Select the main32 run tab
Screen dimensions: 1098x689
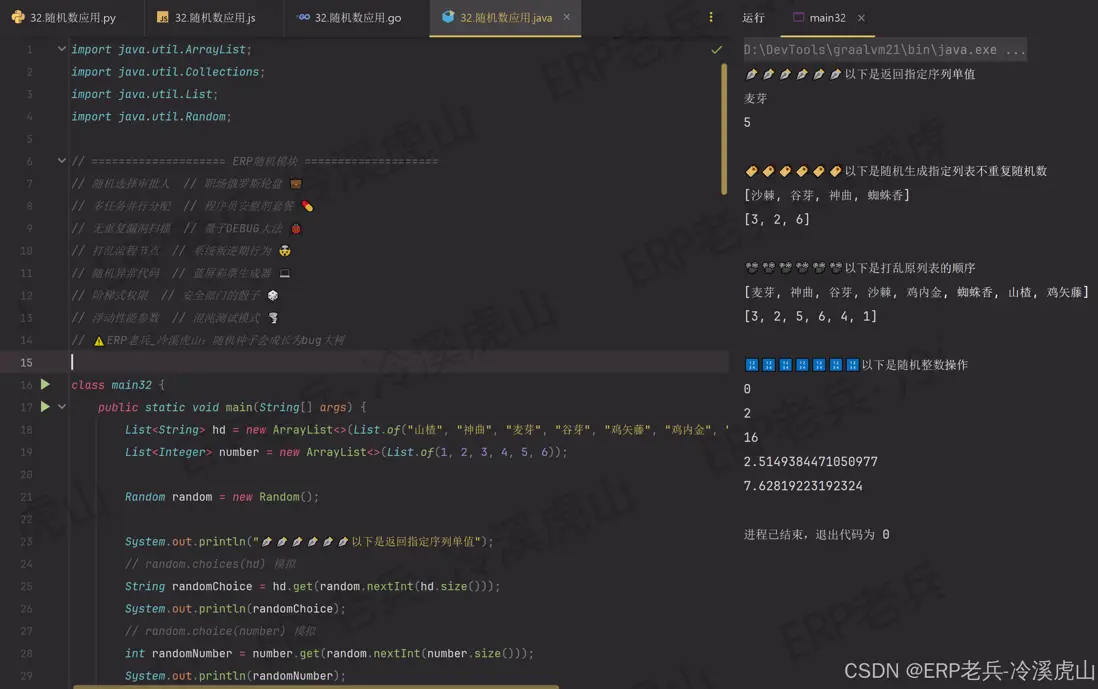(827, 18)
